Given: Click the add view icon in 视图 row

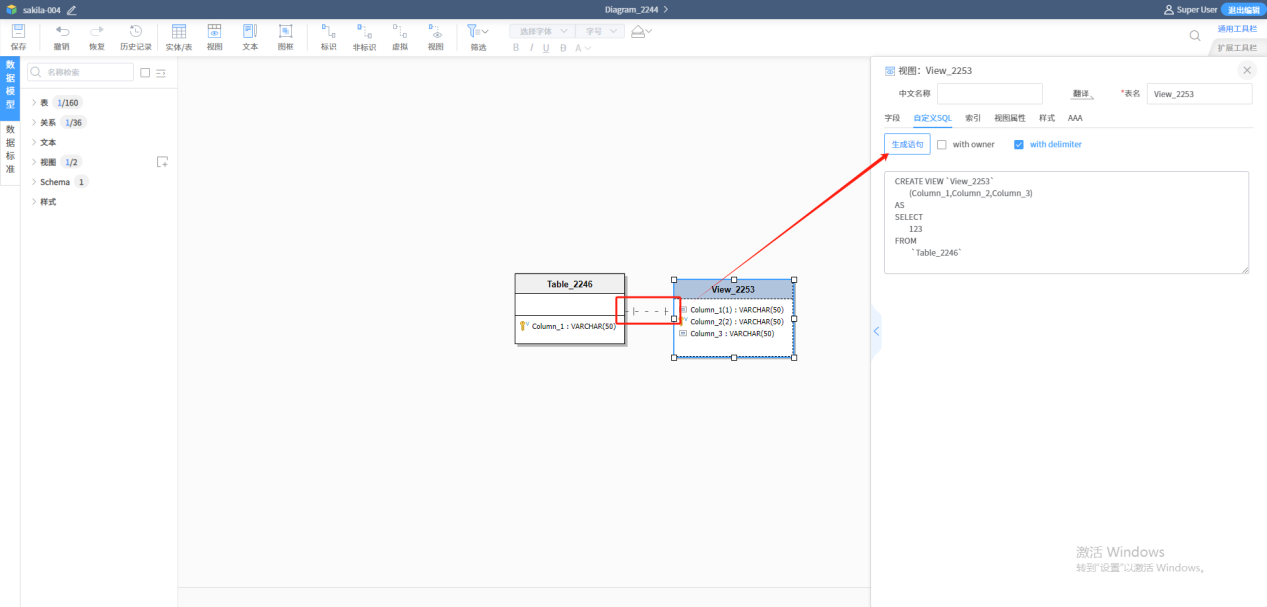Looking at the screenshot, I should 162,162.
